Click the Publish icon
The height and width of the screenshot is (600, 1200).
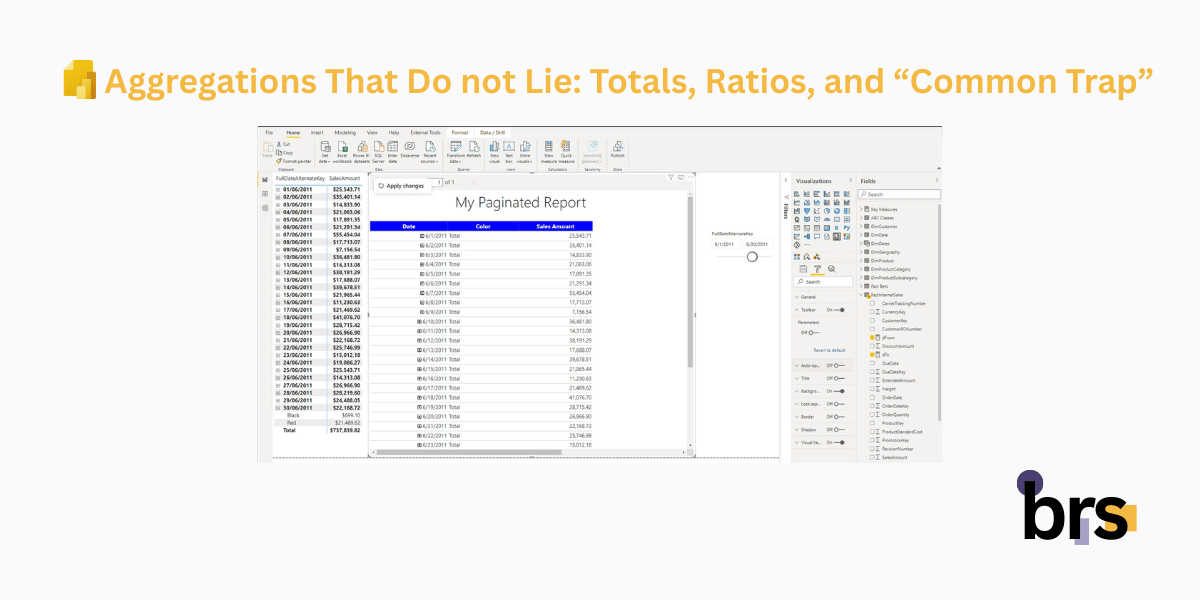tap(617, 149)
